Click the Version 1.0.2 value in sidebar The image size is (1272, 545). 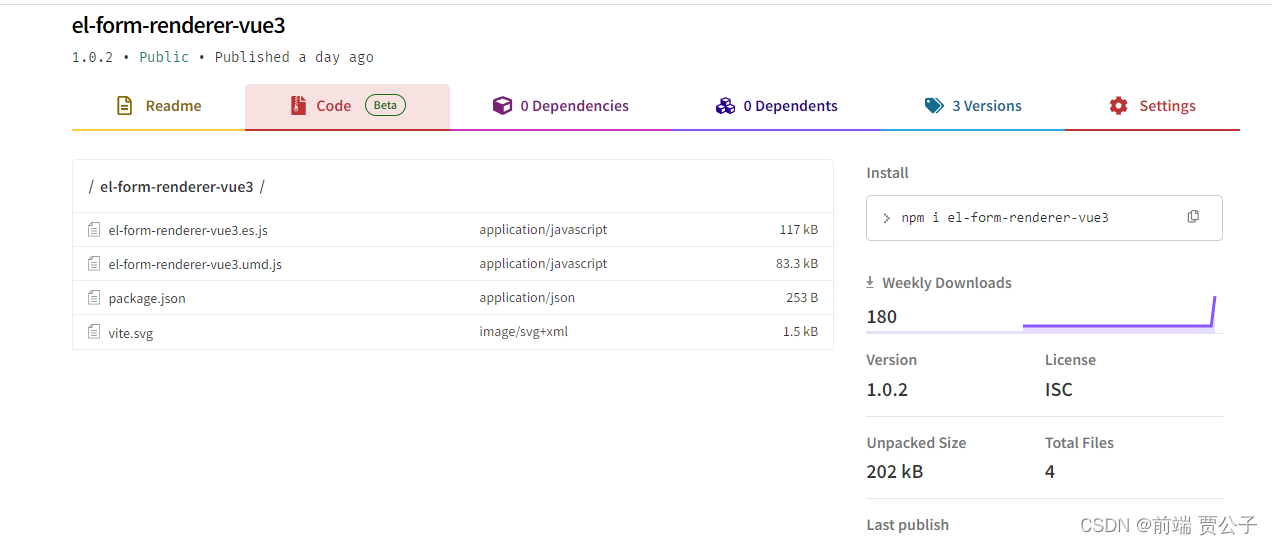point(887,390)
